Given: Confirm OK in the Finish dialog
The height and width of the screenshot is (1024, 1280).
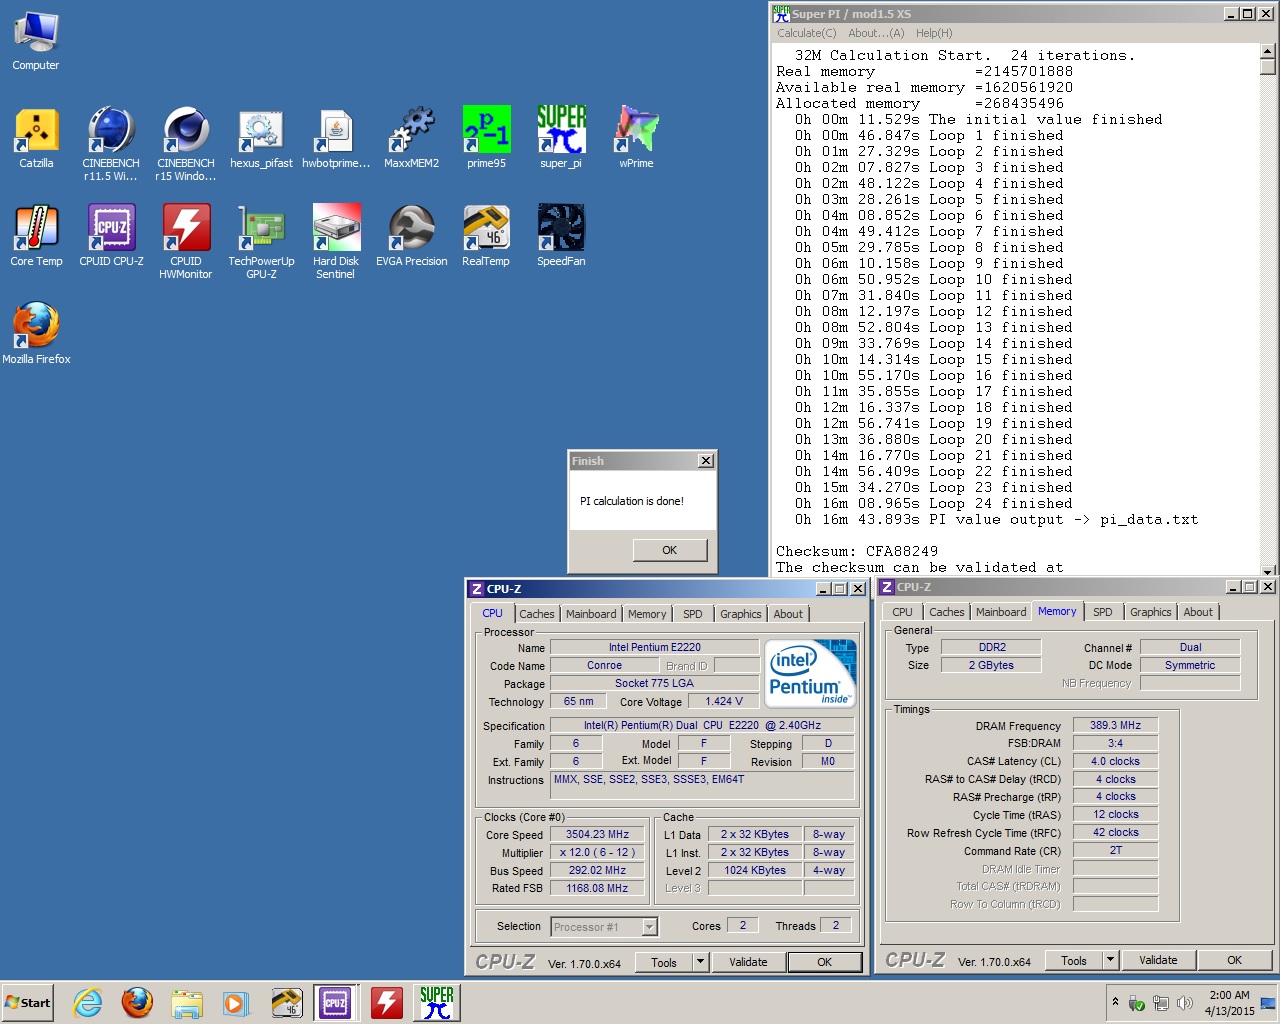Looking at the screenshot, I should pos(669,550).
